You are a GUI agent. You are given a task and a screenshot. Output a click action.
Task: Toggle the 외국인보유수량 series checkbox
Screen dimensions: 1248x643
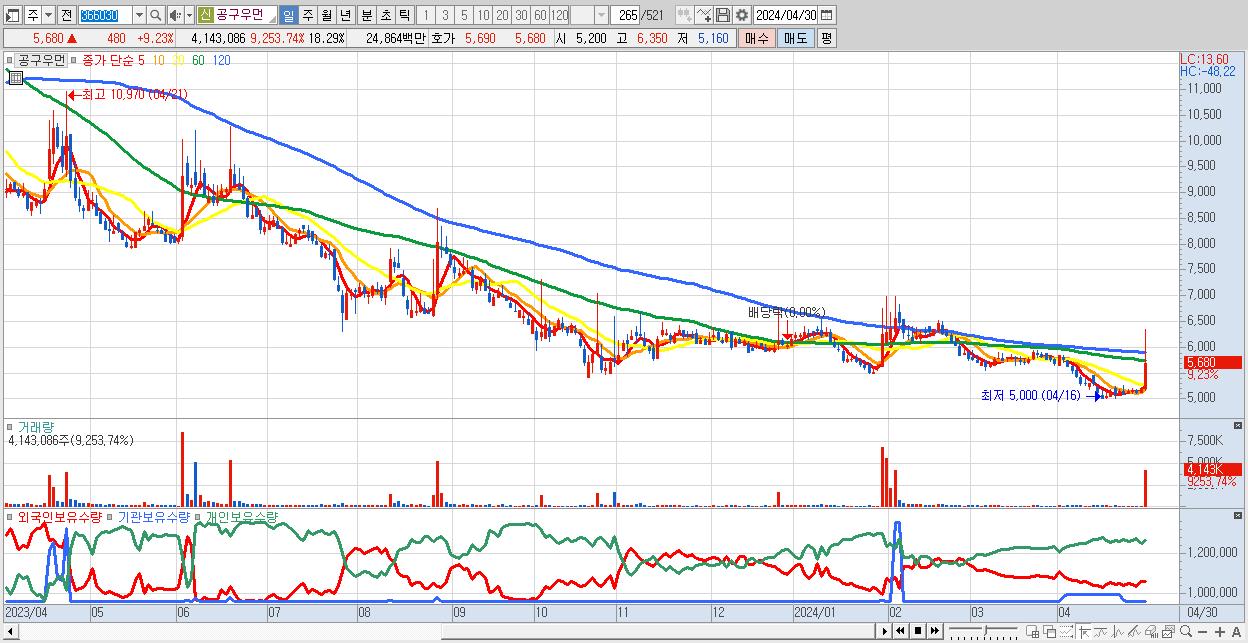click(10, 517)
